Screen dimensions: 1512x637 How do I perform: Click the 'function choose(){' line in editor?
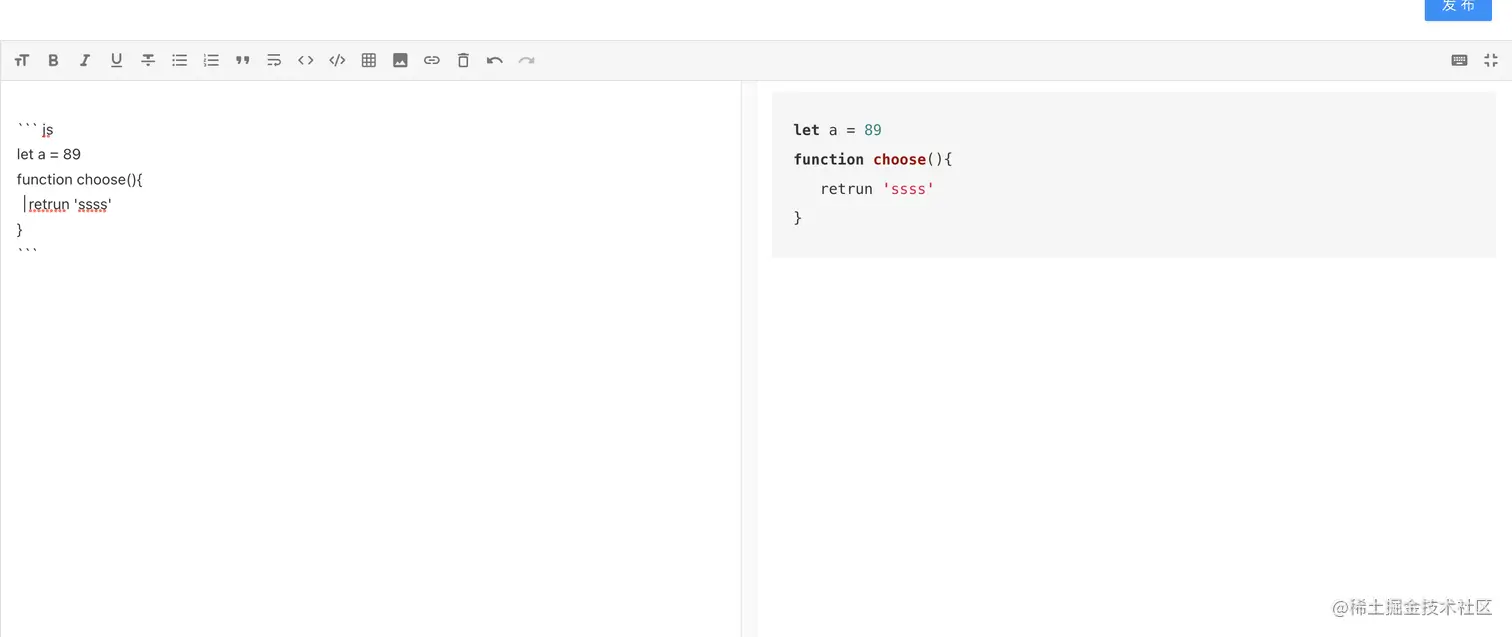coord(80,179)
